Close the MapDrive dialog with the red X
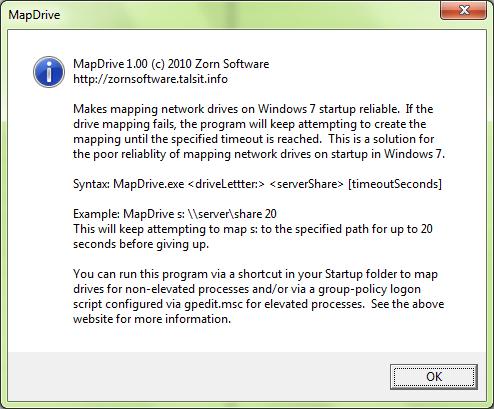The image size is (494, 409). pos(464,10)
